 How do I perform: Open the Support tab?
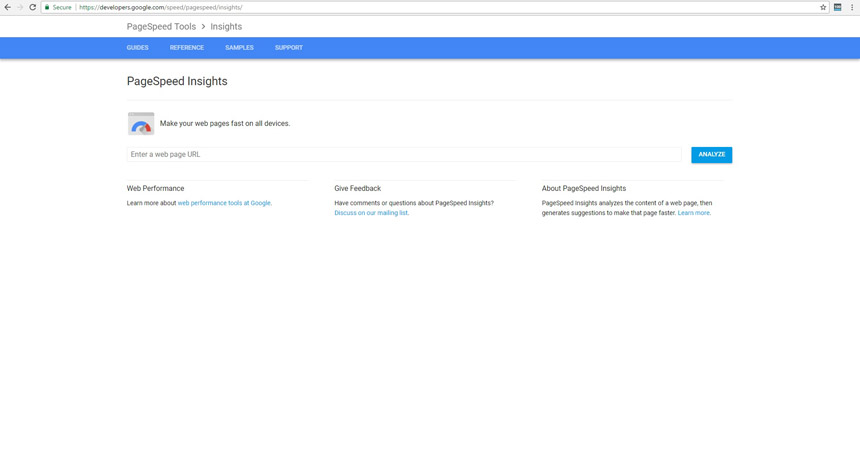click(289, 48)
